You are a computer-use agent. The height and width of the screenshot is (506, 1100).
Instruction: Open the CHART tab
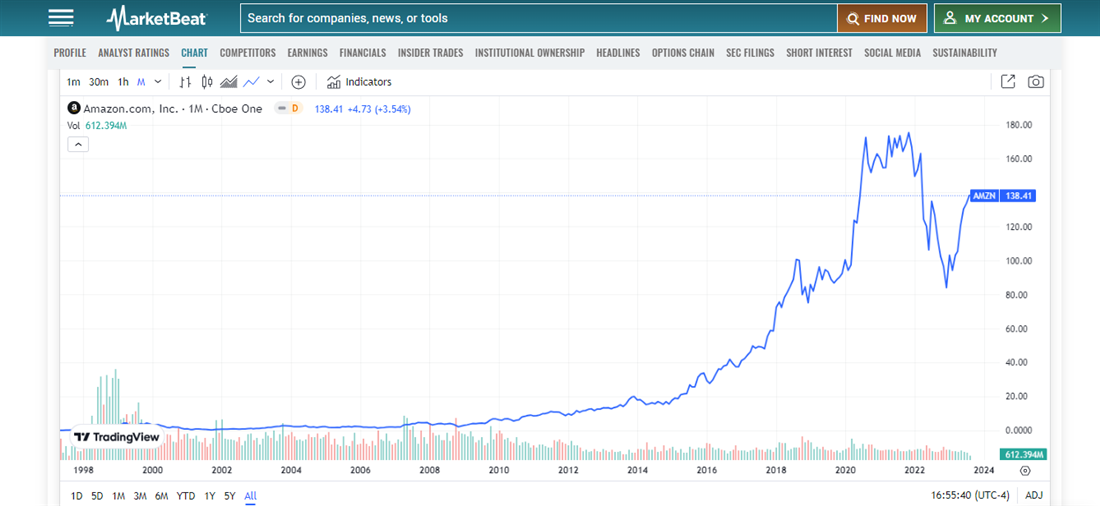tap(194, 53)
